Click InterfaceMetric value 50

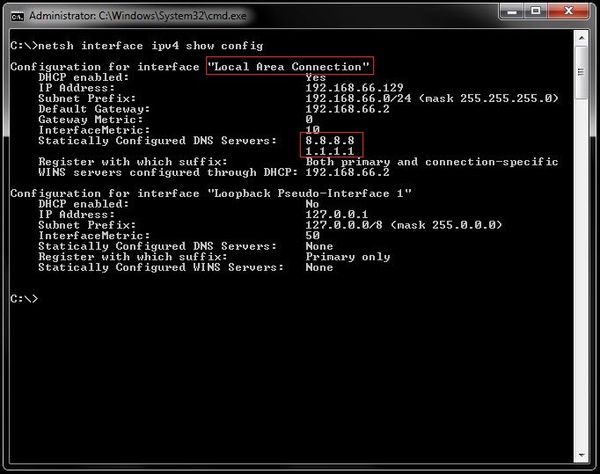[312, 235]
